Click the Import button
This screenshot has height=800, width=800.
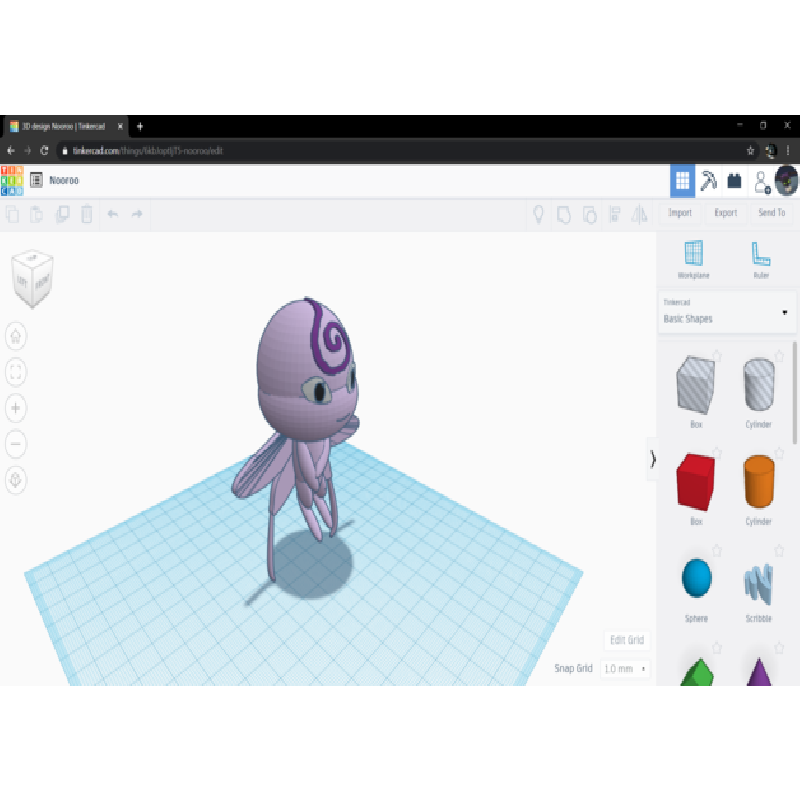pyautogui.click(x=680, y=213)
